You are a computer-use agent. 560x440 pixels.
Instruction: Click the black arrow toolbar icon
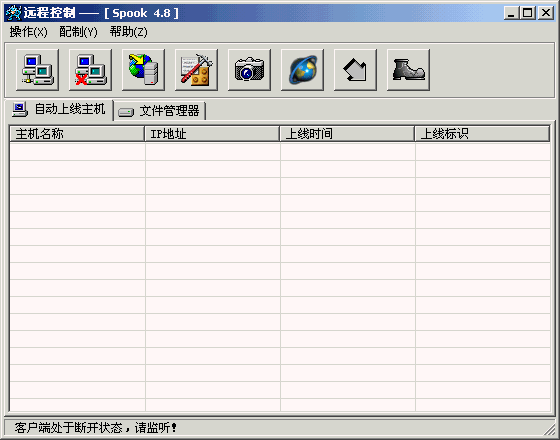[x=355, y=70]
